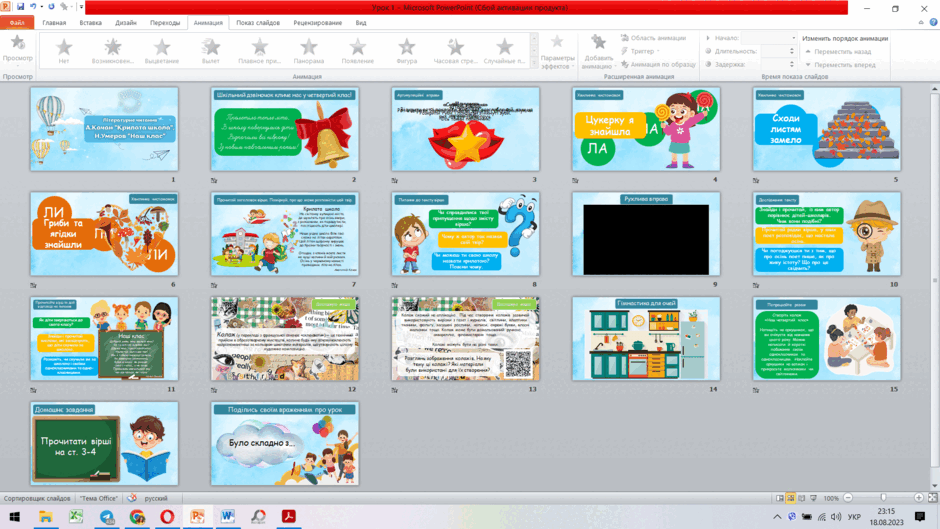Click the Save icon in quick access toolbar

(20, 7)
